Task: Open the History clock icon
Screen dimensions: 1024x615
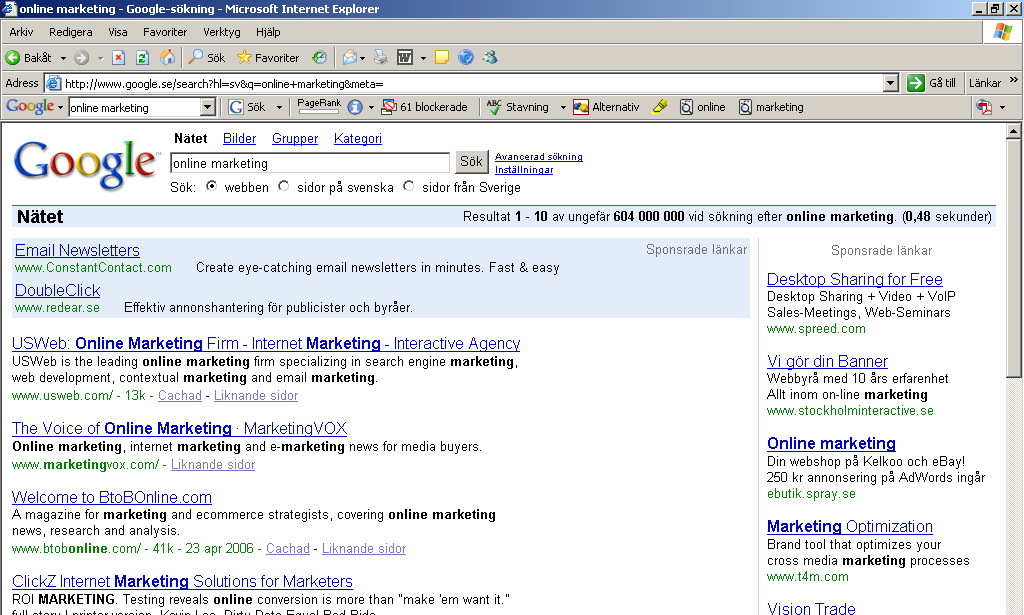Action: (319, 57)
